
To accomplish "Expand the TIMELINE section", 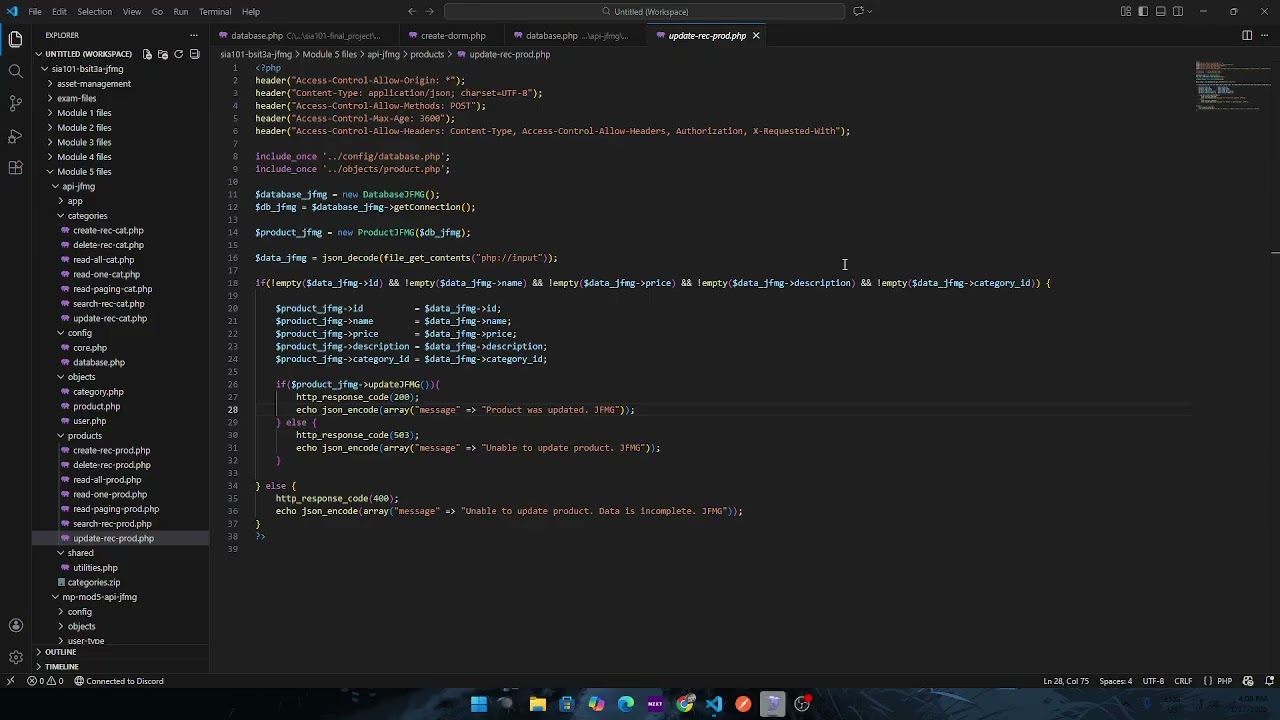I will (x=61, y=667).
